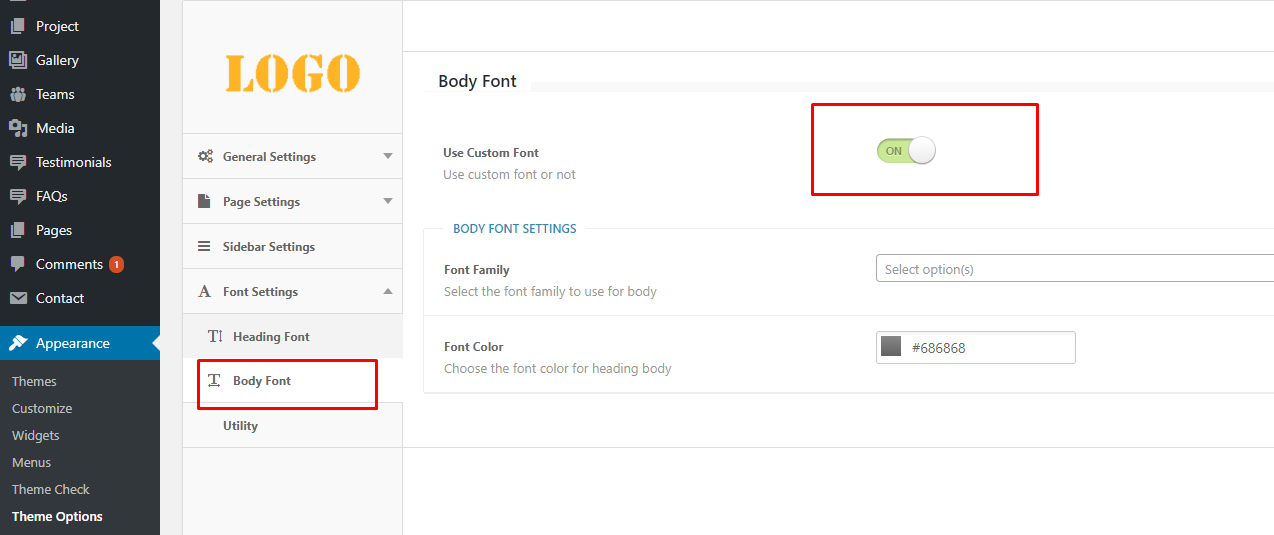Open the Heading Font settings tab

tap(270, 337)
